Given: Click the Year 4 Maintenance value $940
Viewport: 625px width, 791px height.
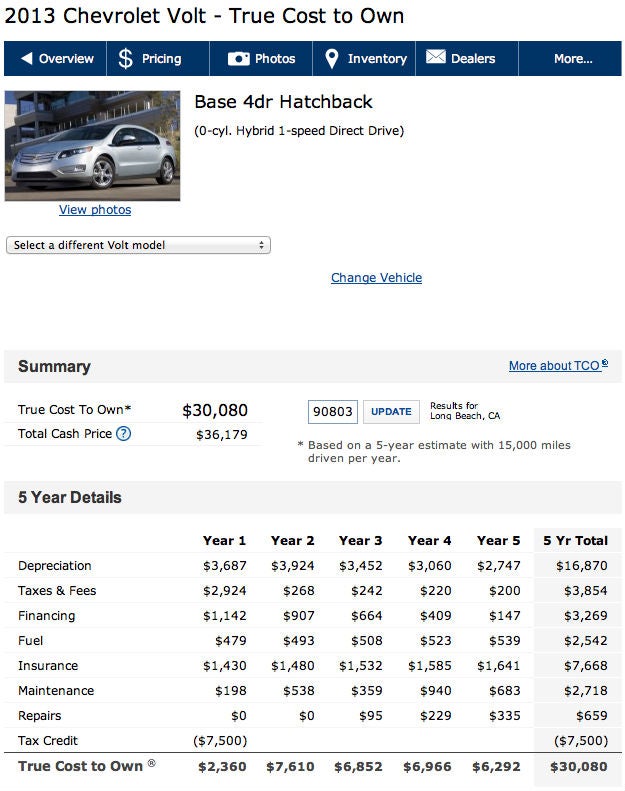Looking at the screenshot, I should [x=436, y=691].
